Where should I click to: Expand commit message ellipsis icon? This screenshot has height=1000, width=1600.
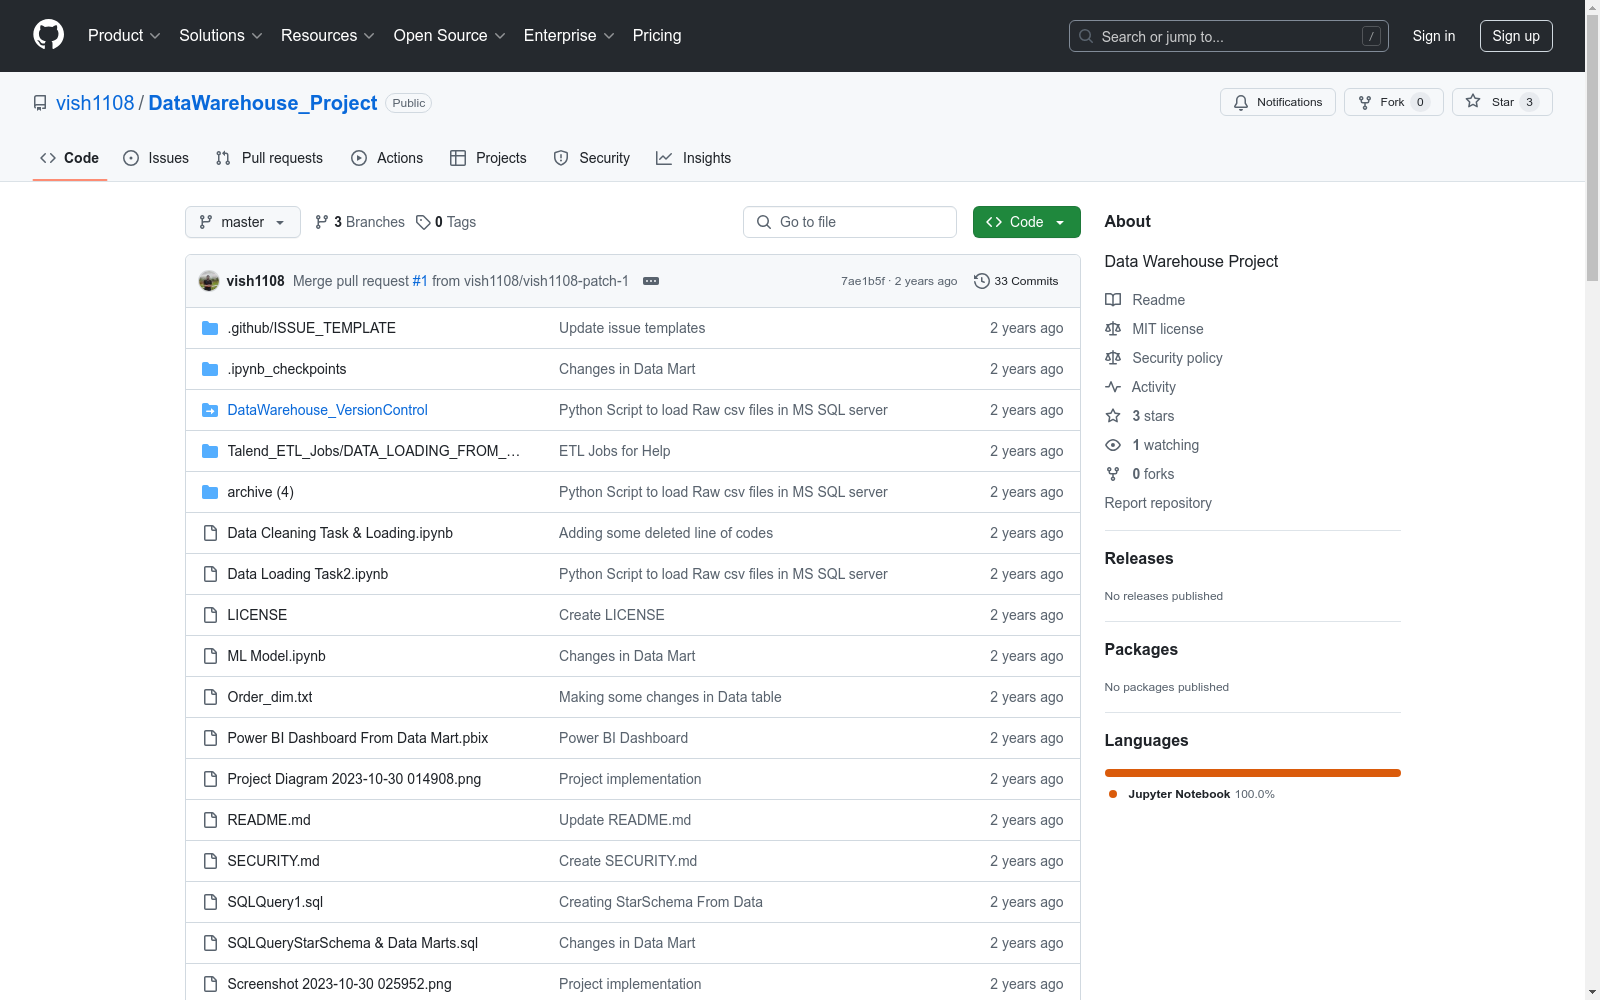[651, 281]
